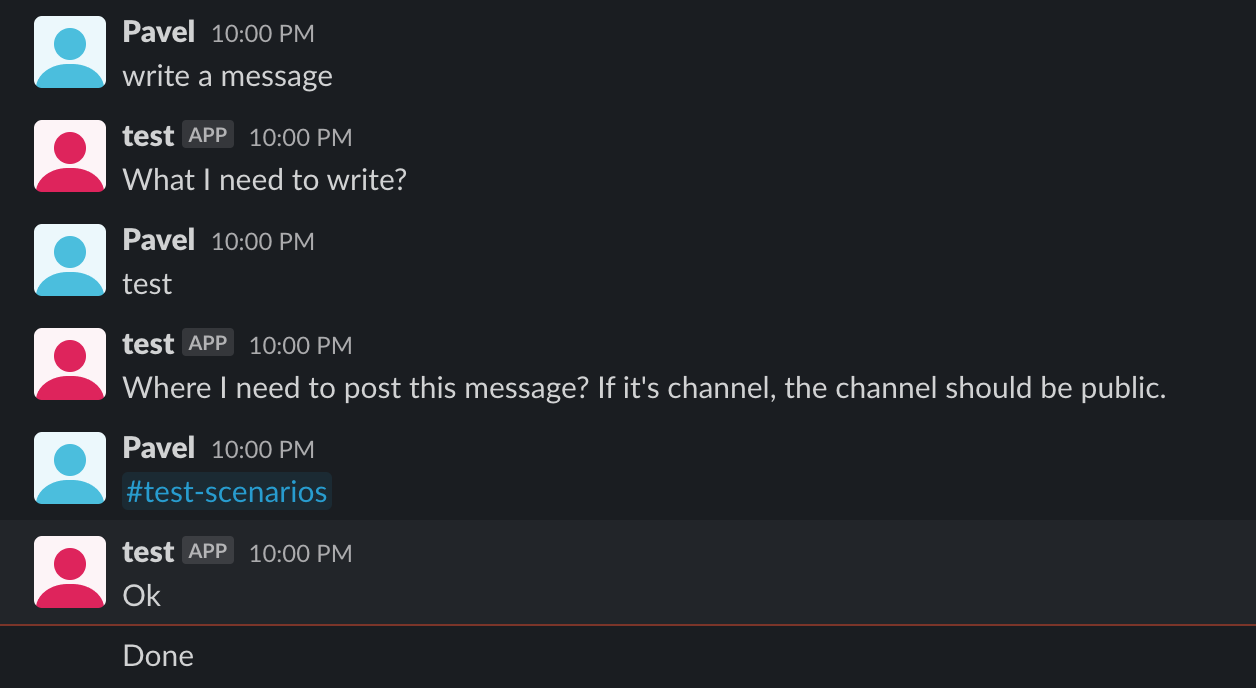Screen dimensions: 1256x688
Task: Open Pavel's profile from name above "write a message"
Action: point(159,32)
